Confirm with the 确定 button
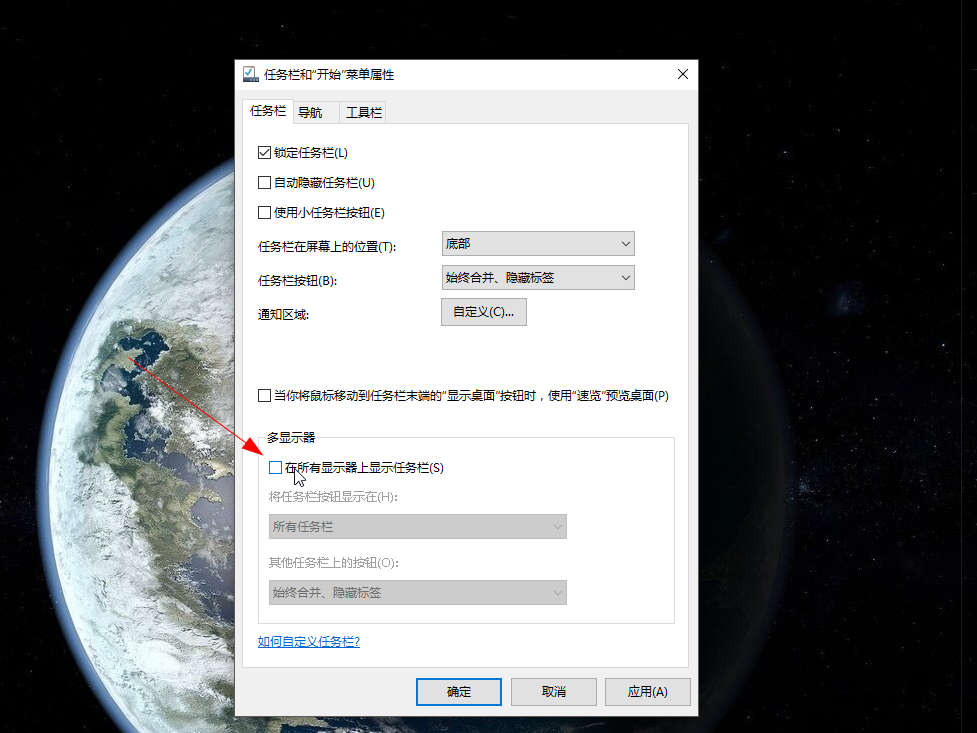Screen dimensions: 977x733 pyautogui.click(x=459, y=692)
